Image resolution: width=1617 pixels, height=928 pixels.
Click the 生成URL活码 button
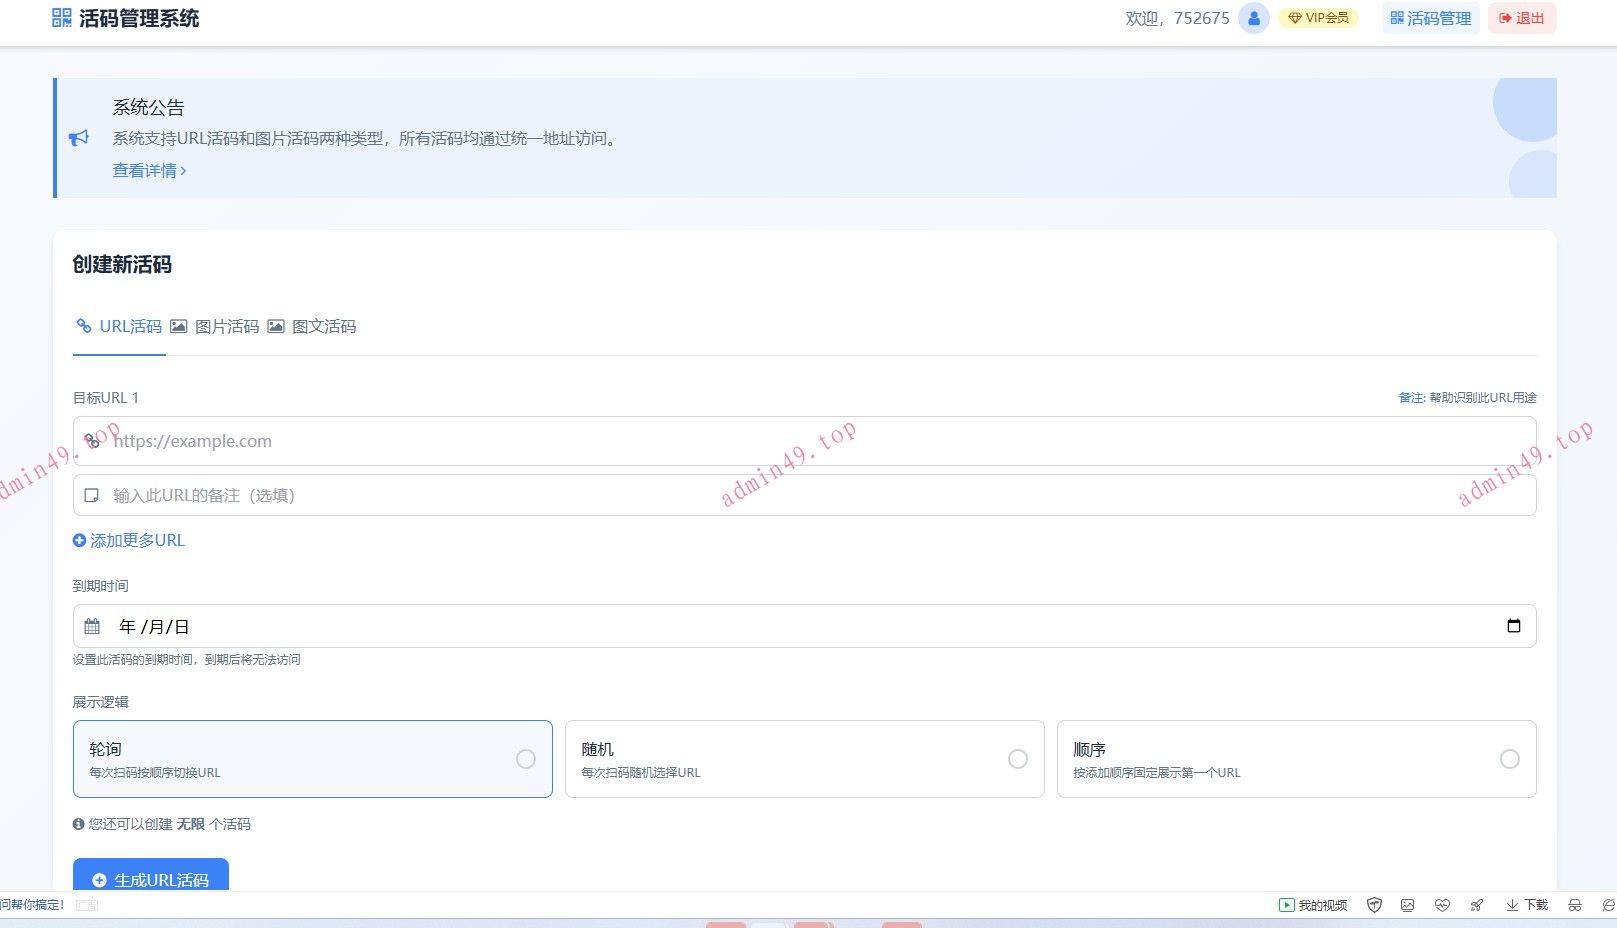tap(151, 878)
